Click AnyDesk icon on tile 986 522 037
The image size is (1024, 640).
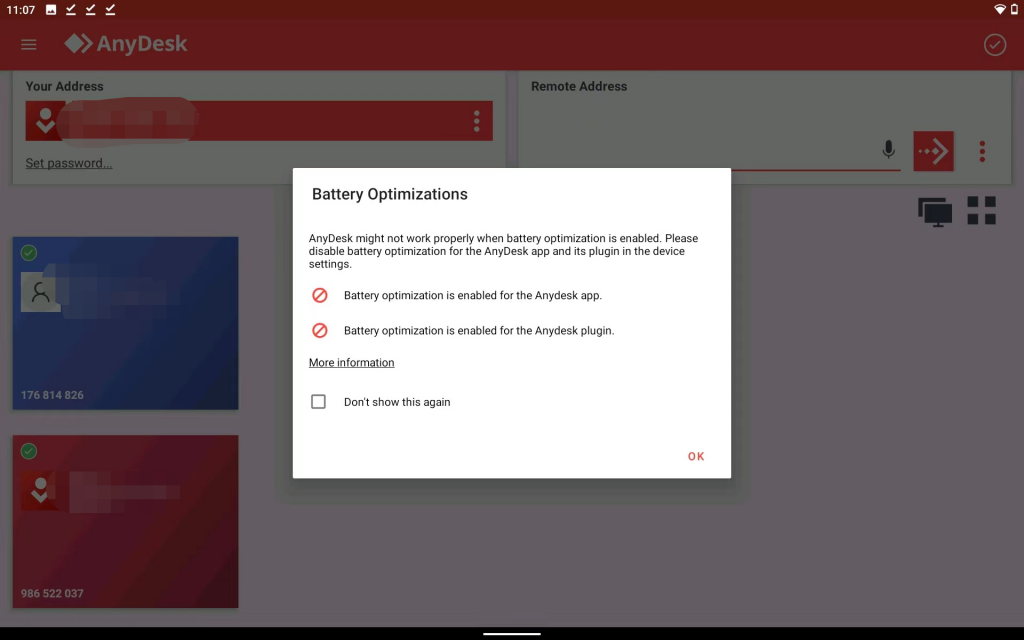[x=40, y=490]
